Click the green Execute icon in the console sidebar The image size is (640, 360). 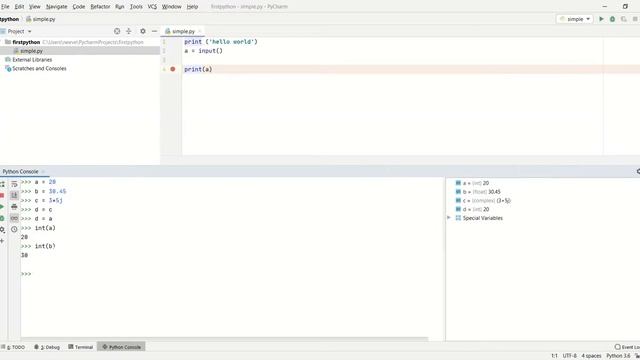pyautogui.click(x=2, y=207)
